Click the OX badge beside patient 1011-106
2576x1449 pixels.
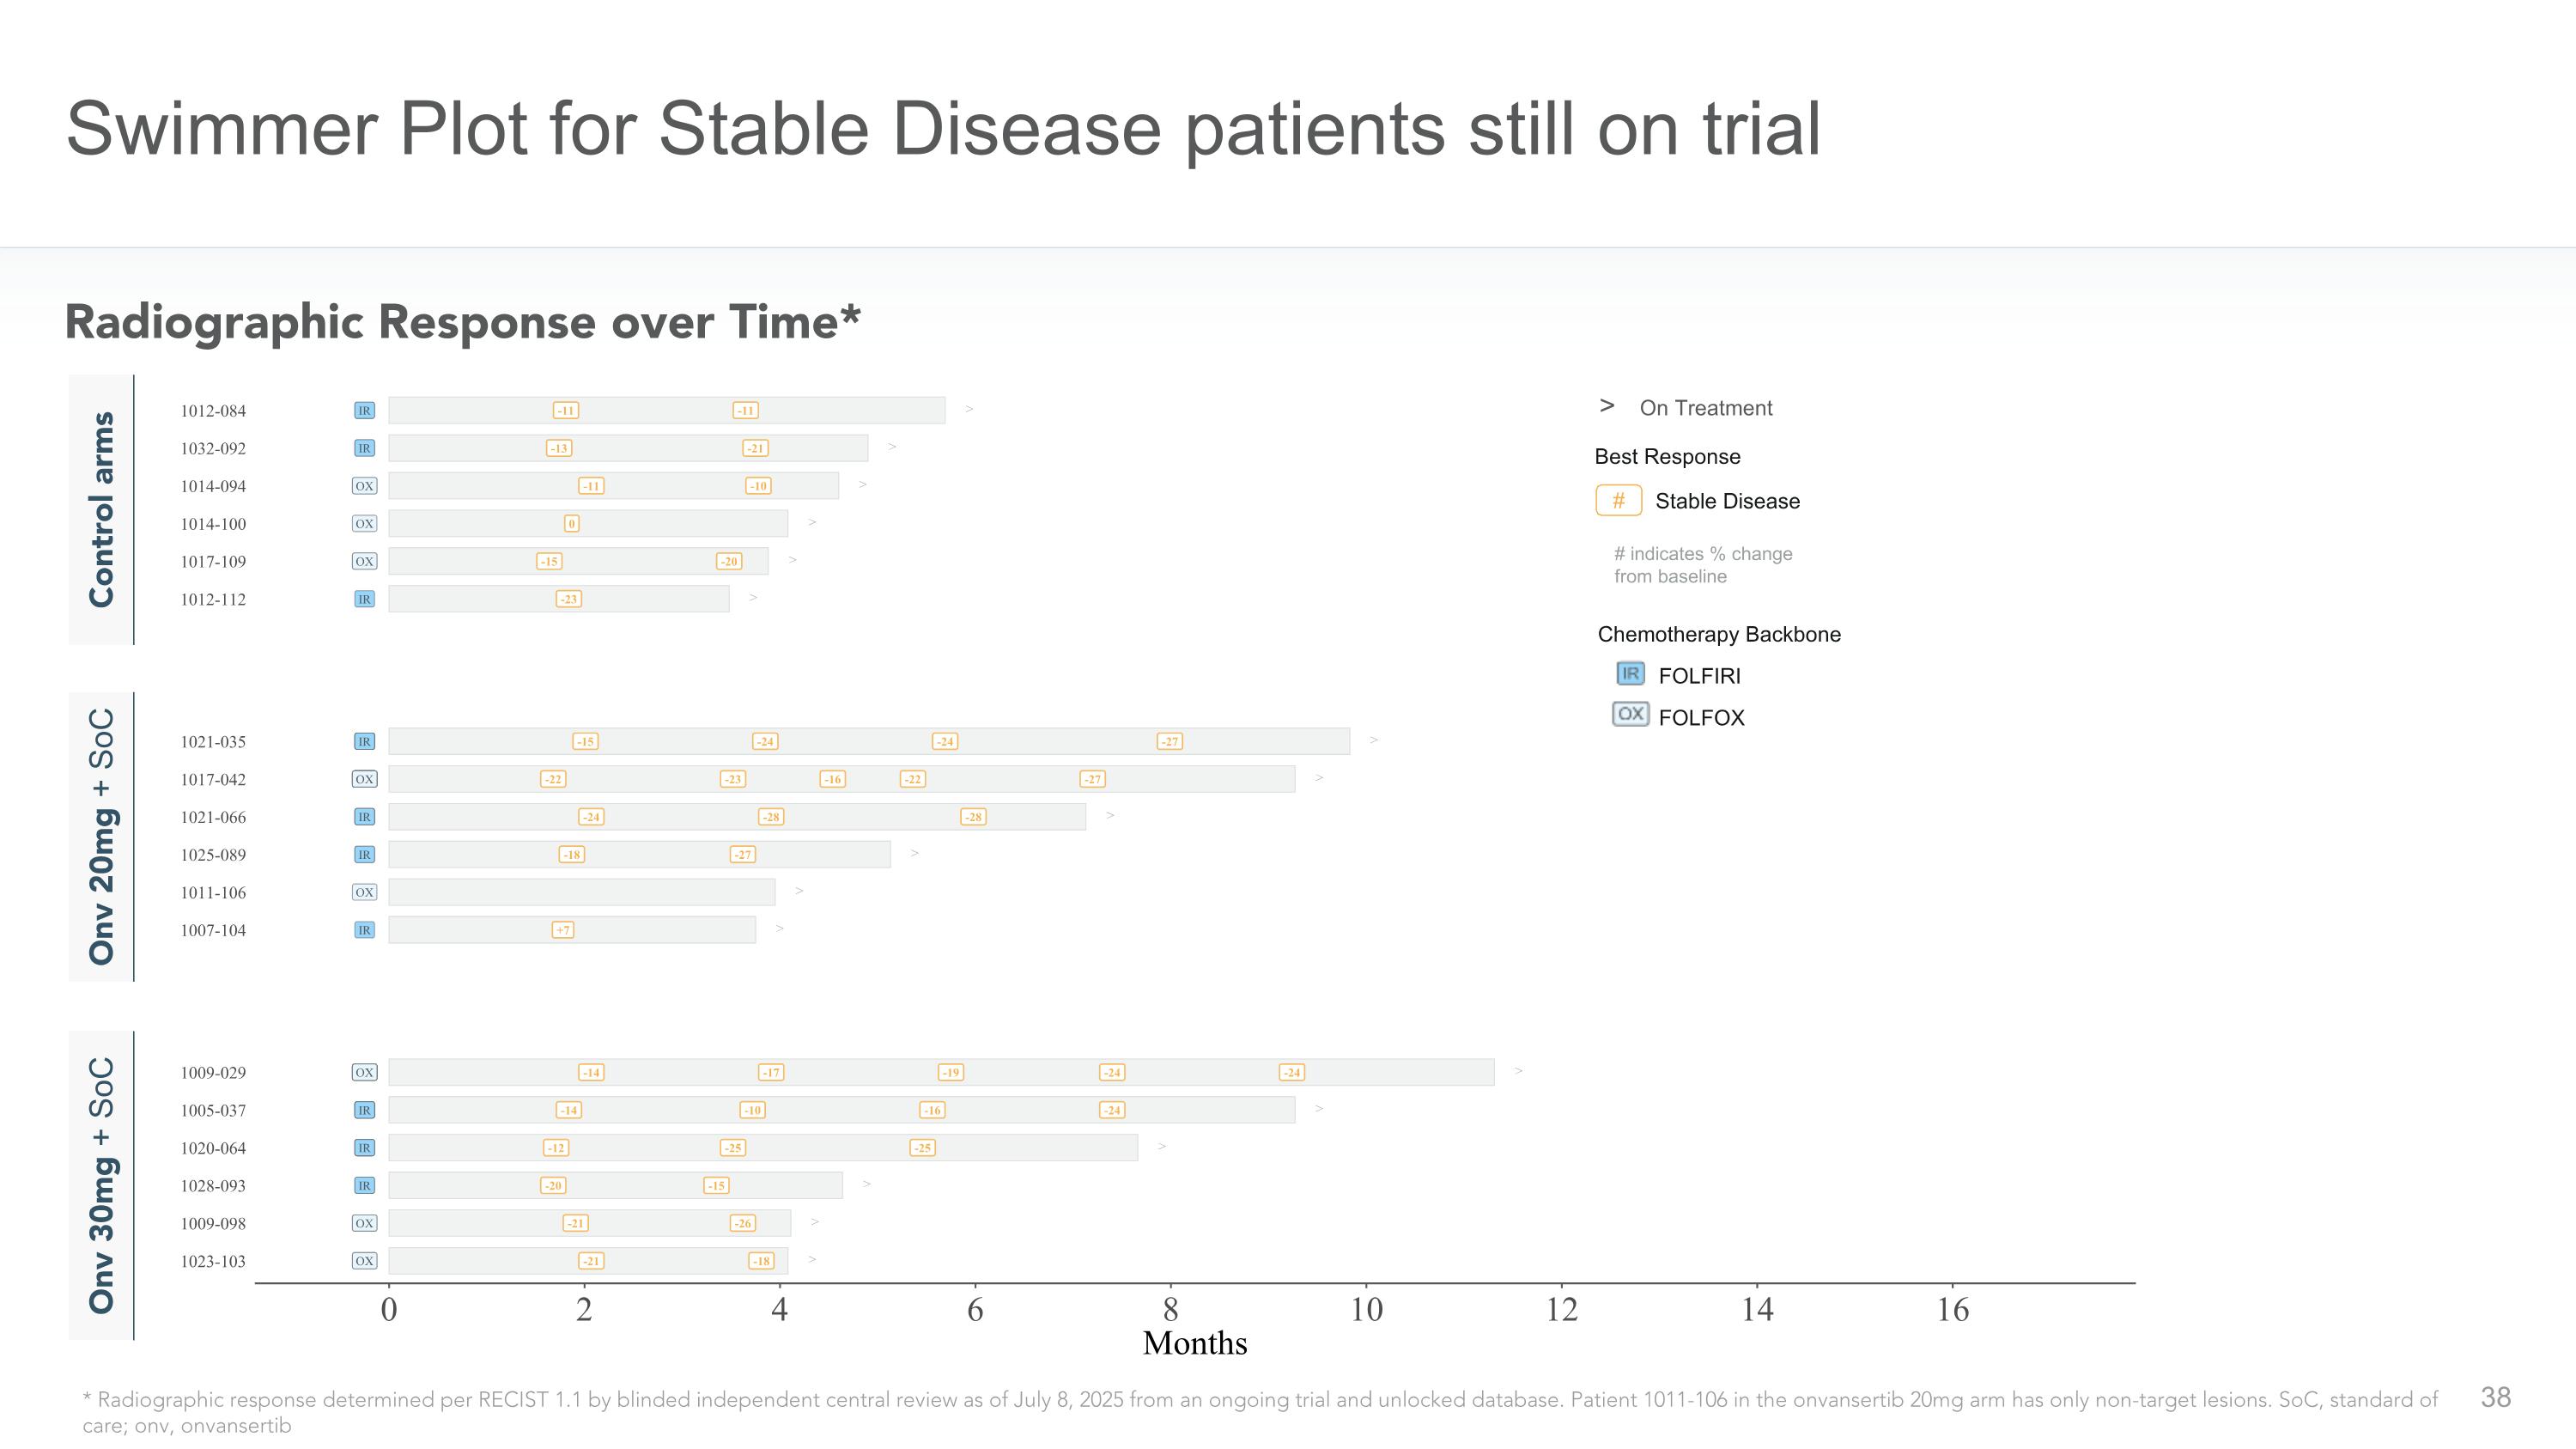click(x=364, y=892)
